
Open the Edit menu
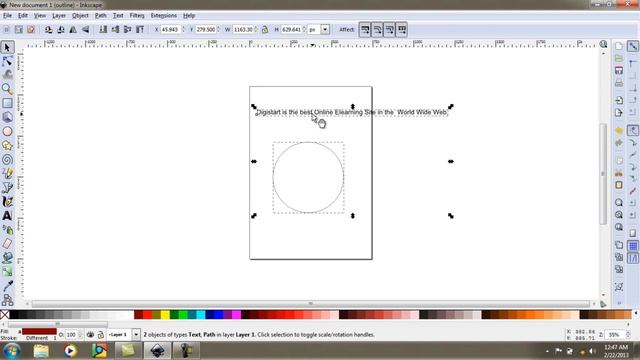tap(23, 16)
